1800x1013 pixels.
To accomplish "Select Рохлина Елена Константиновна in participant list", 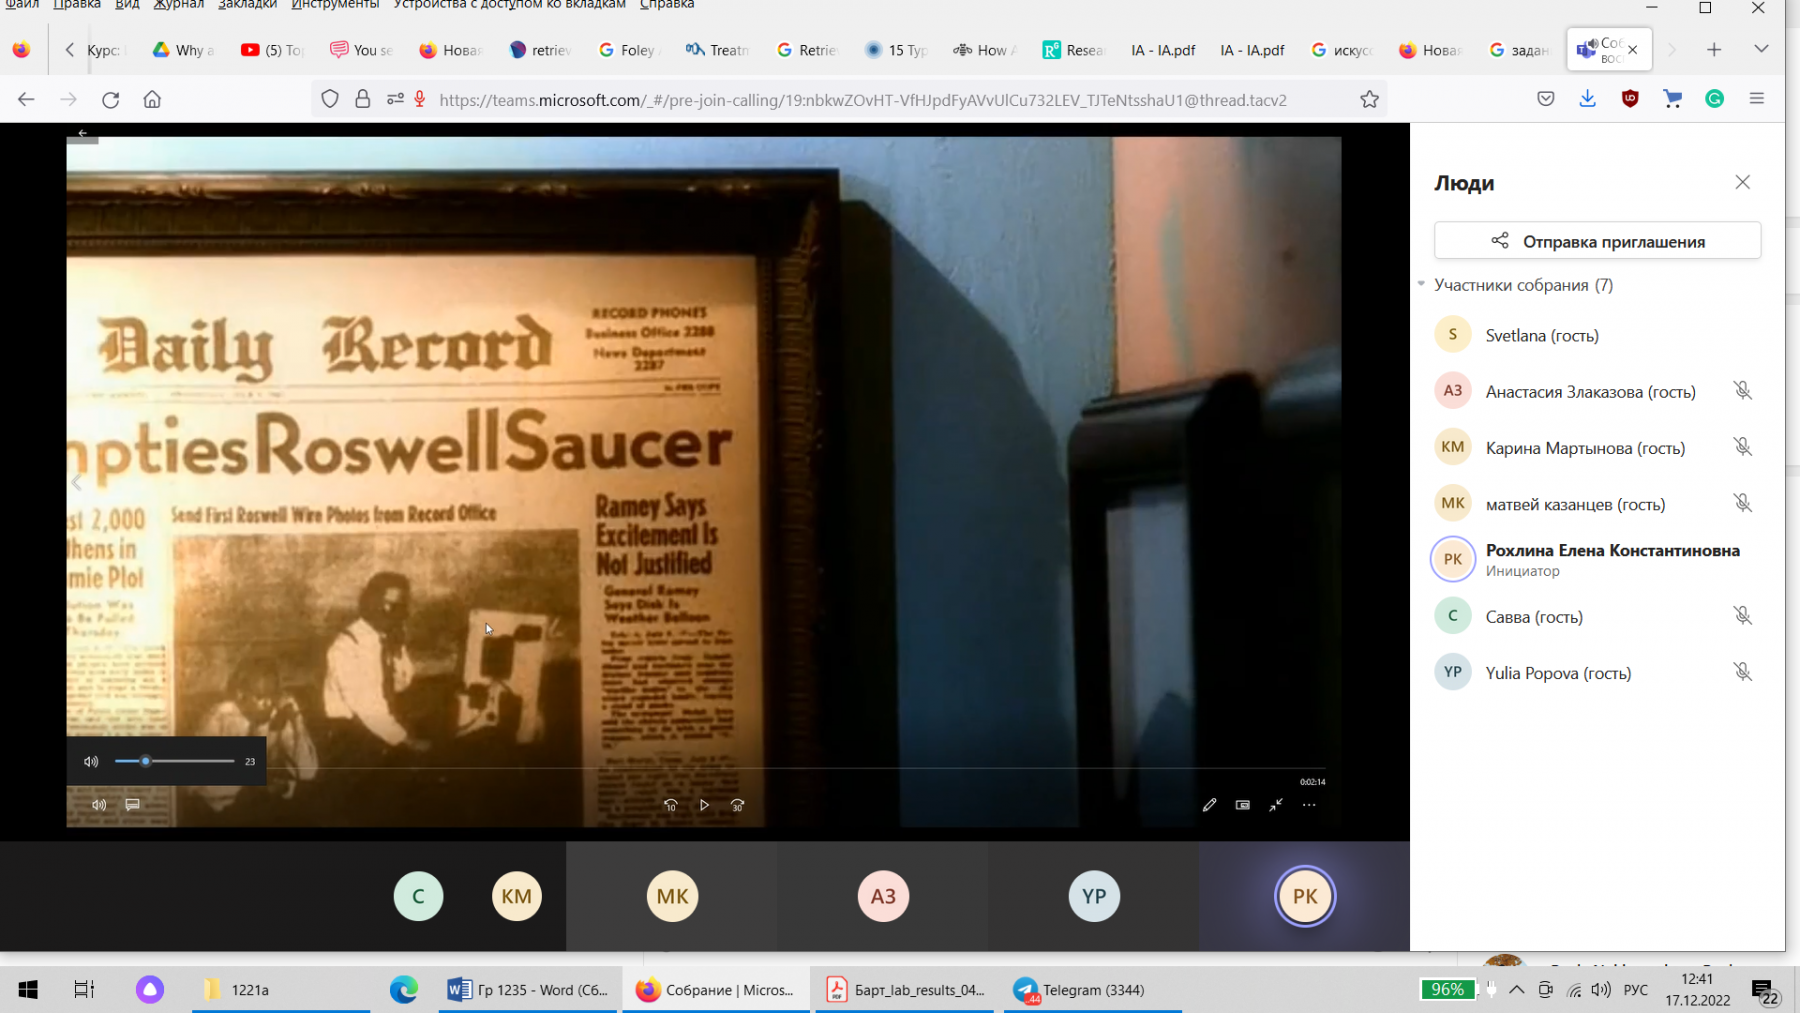I will click(1597, 559).
